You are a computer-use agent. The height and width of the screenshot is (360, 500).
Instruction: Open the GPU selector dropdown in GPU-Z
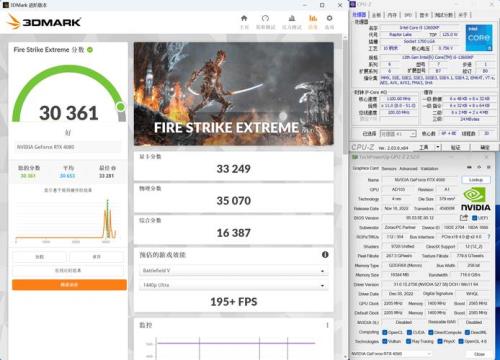pos(391,354)
